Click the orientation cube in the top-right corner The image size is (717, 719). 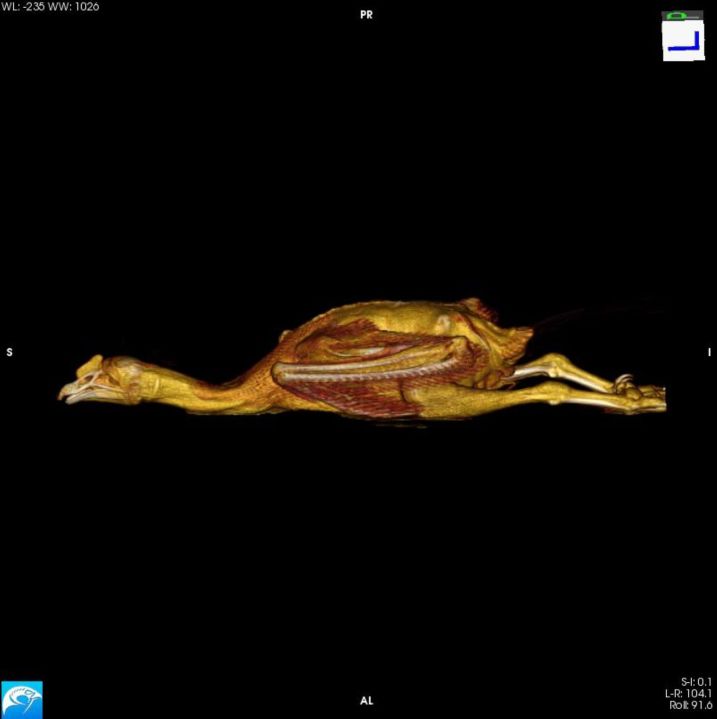683,38
